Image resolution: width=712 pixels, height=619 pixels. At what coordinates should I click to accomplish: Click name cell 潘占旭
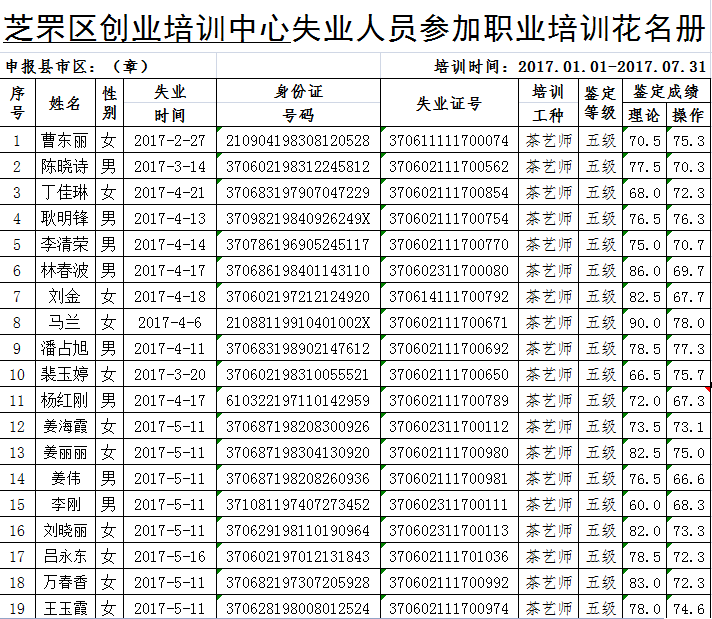(65, 348)
